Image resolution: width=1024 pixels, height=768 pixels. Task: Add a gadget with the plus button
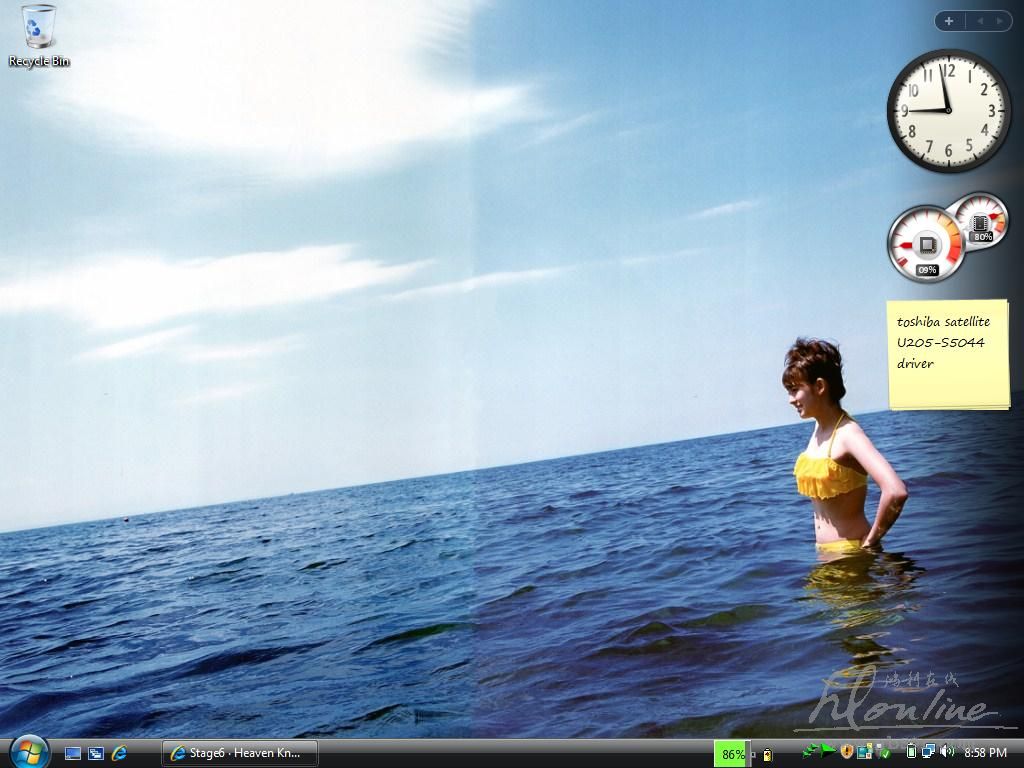tap(949, 21)
